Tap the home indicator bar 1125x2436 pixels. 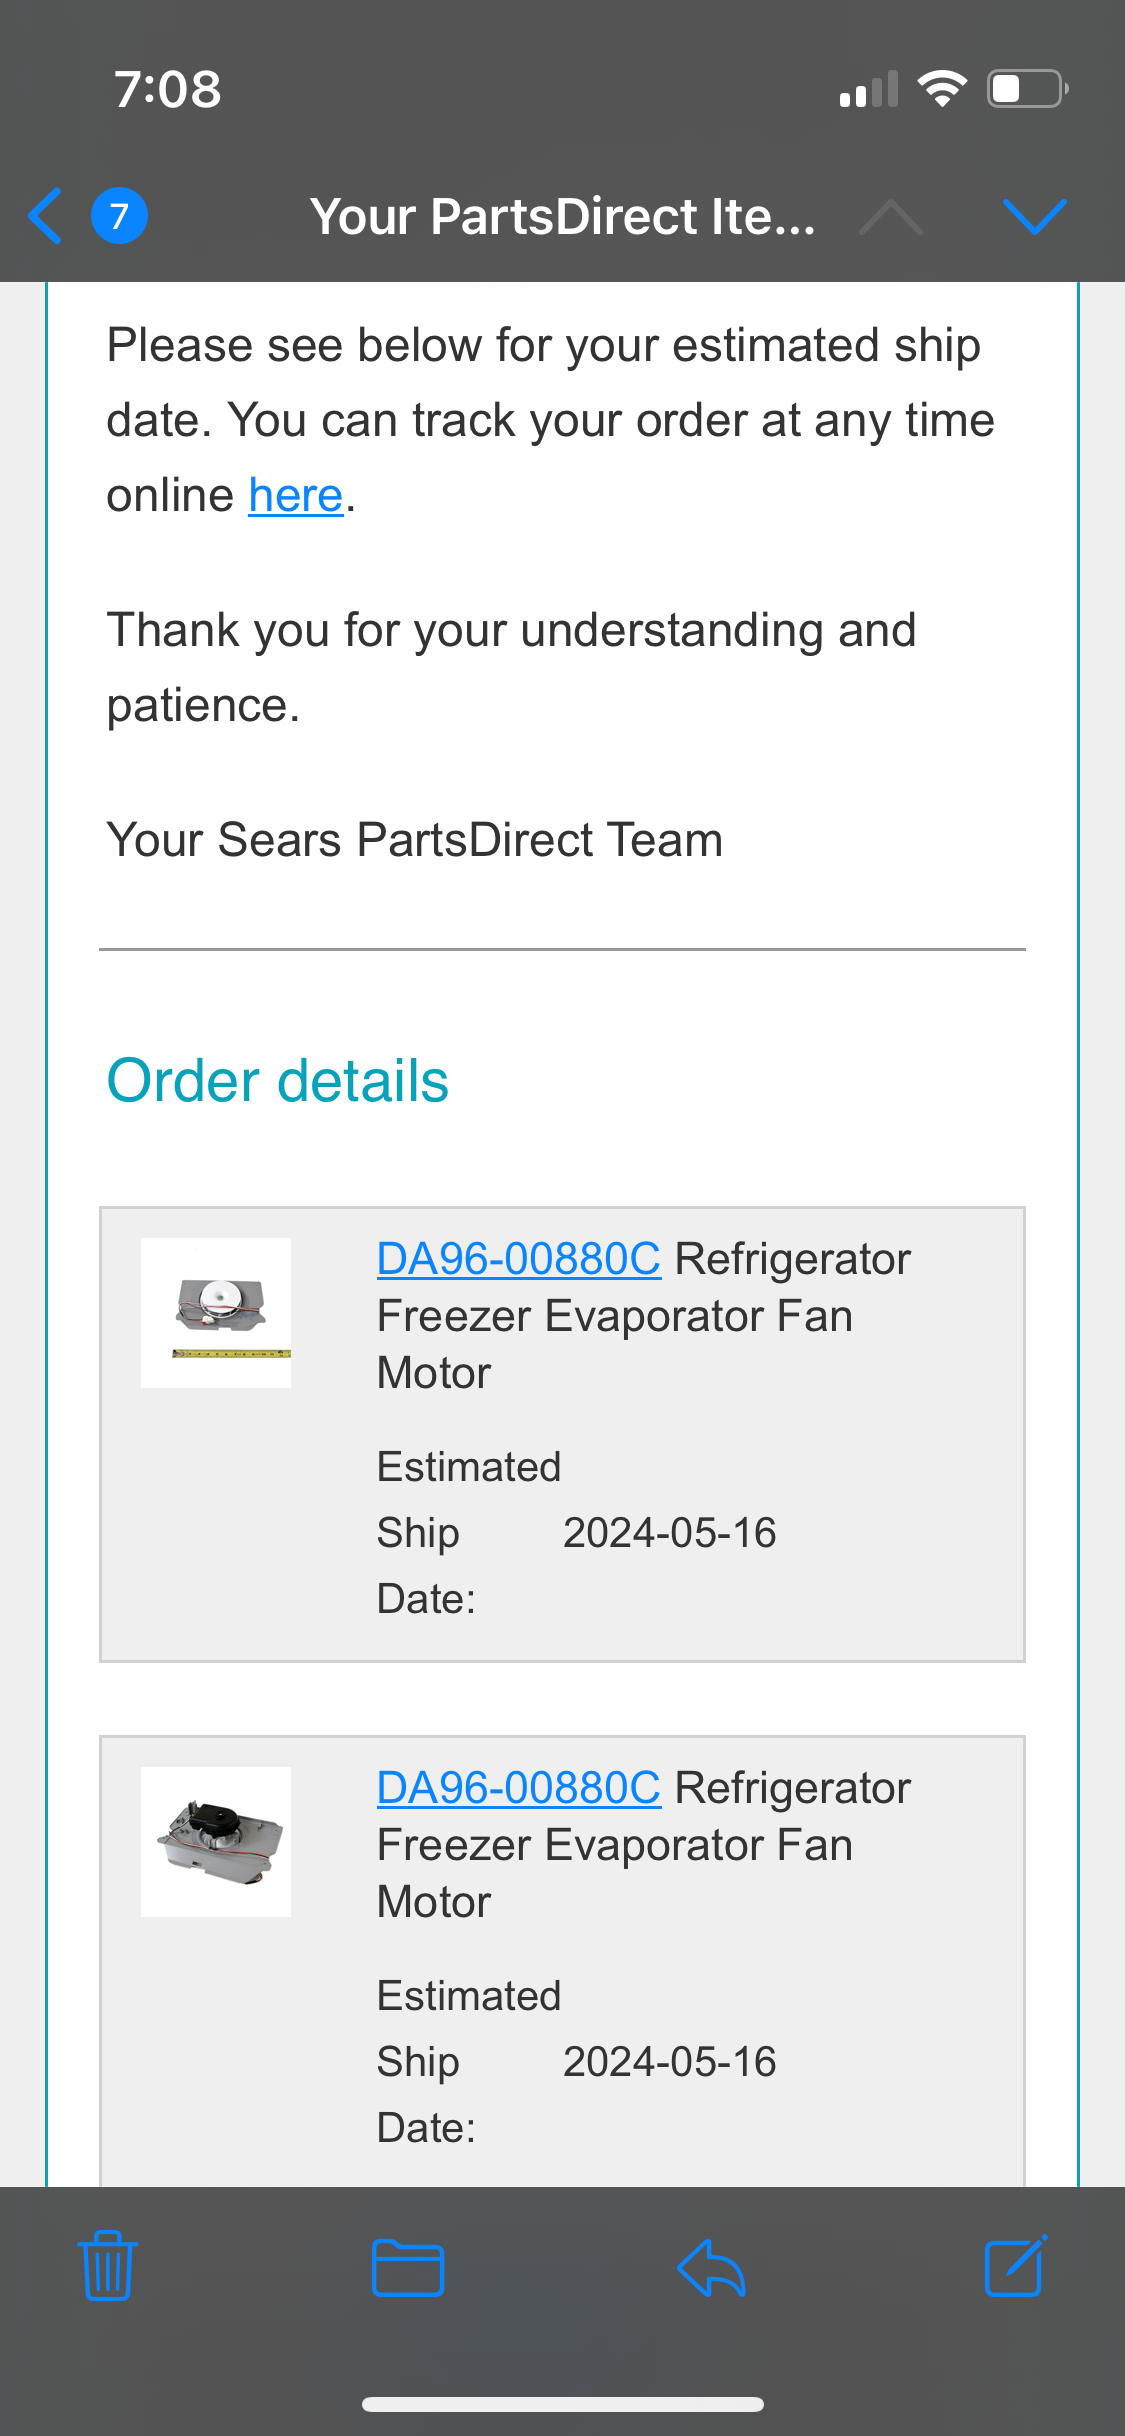[562, 2404]
